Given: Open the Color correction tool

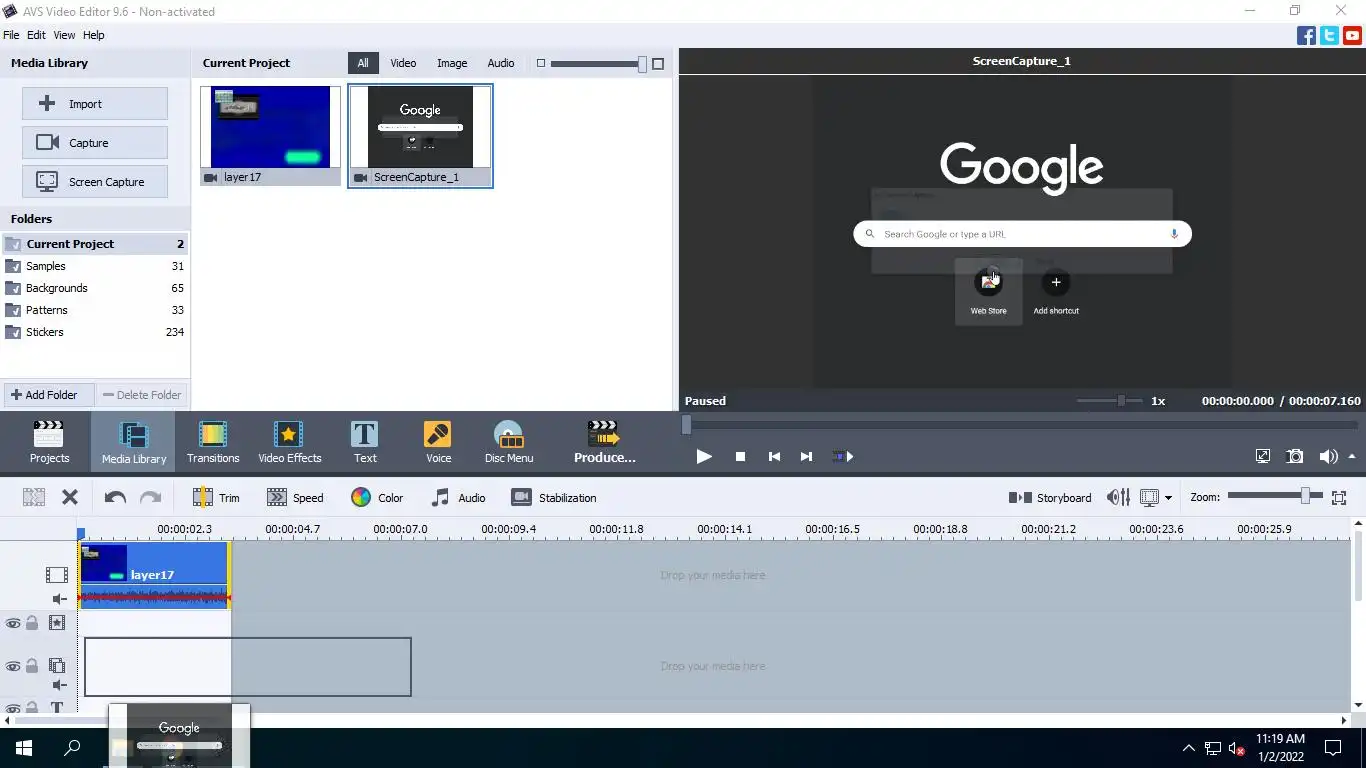Looking at the screenshot, I should (x=377, y=497).
